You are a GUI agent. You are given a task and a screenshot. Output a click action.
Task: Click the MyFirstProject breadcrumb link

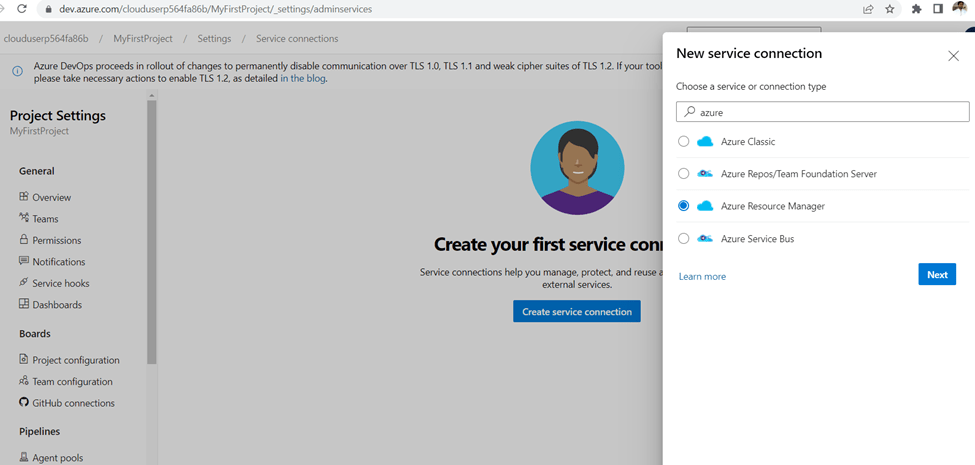pos(142,39)
